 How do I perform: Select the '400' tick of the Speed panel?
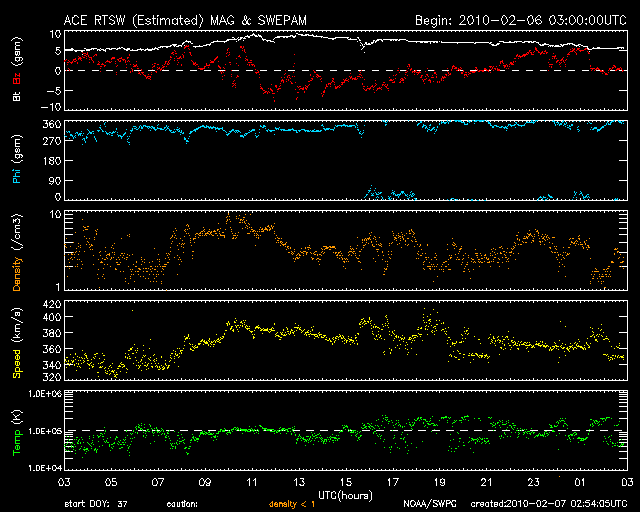click(x=52, y=317)
